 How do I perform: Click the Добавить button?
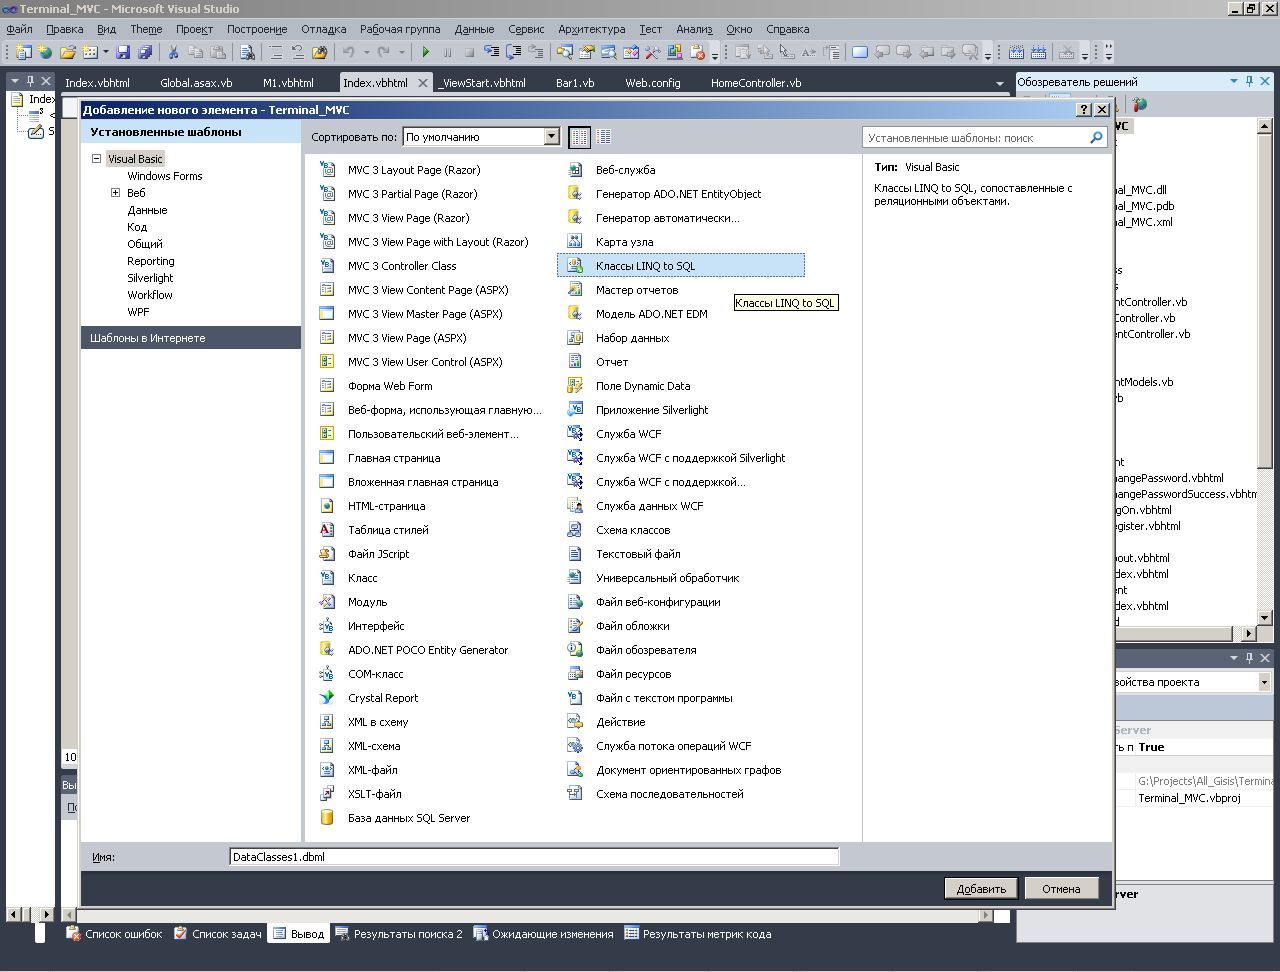(x=981, y=888)
